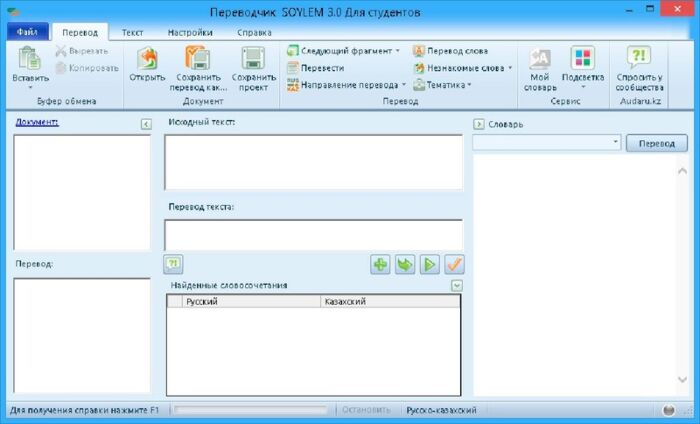Open the Тематика dropdown
Viewport: 700px width, 424px height.
pyautogui.click(x=468, y=85)
